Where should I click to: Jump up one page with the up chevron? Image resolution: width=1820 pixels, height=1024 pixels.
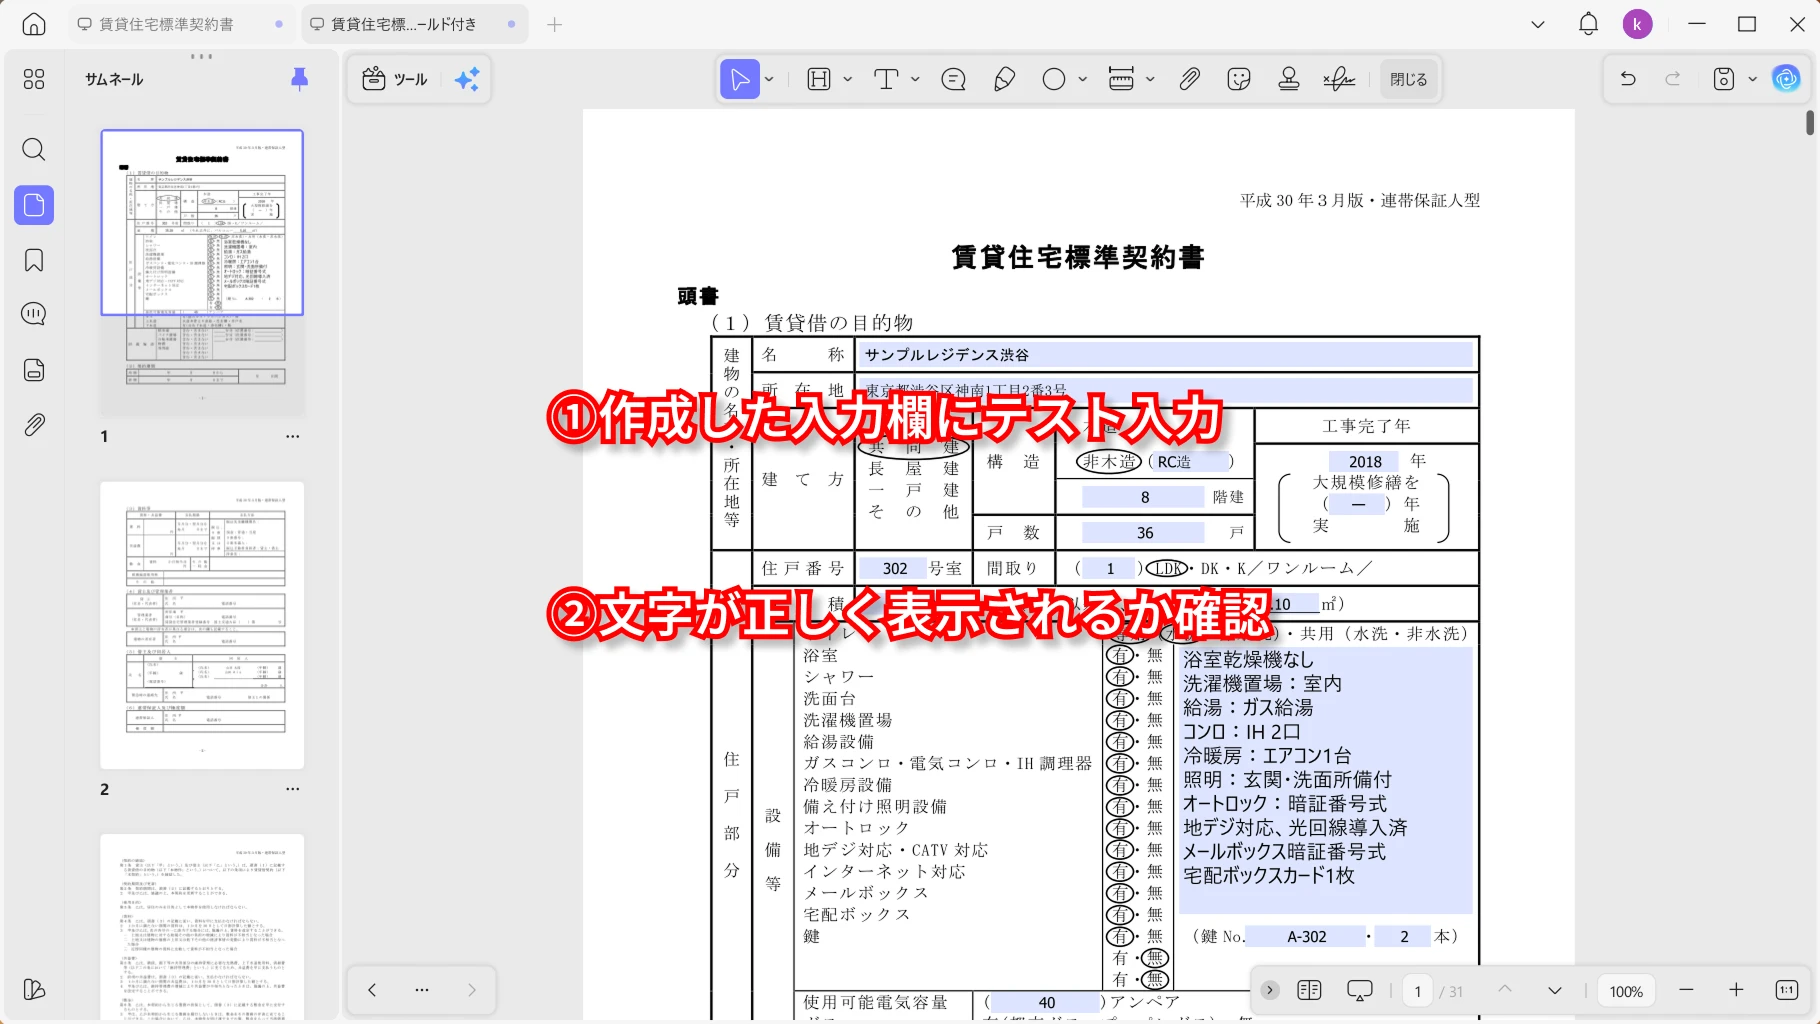pos(1505,990)
